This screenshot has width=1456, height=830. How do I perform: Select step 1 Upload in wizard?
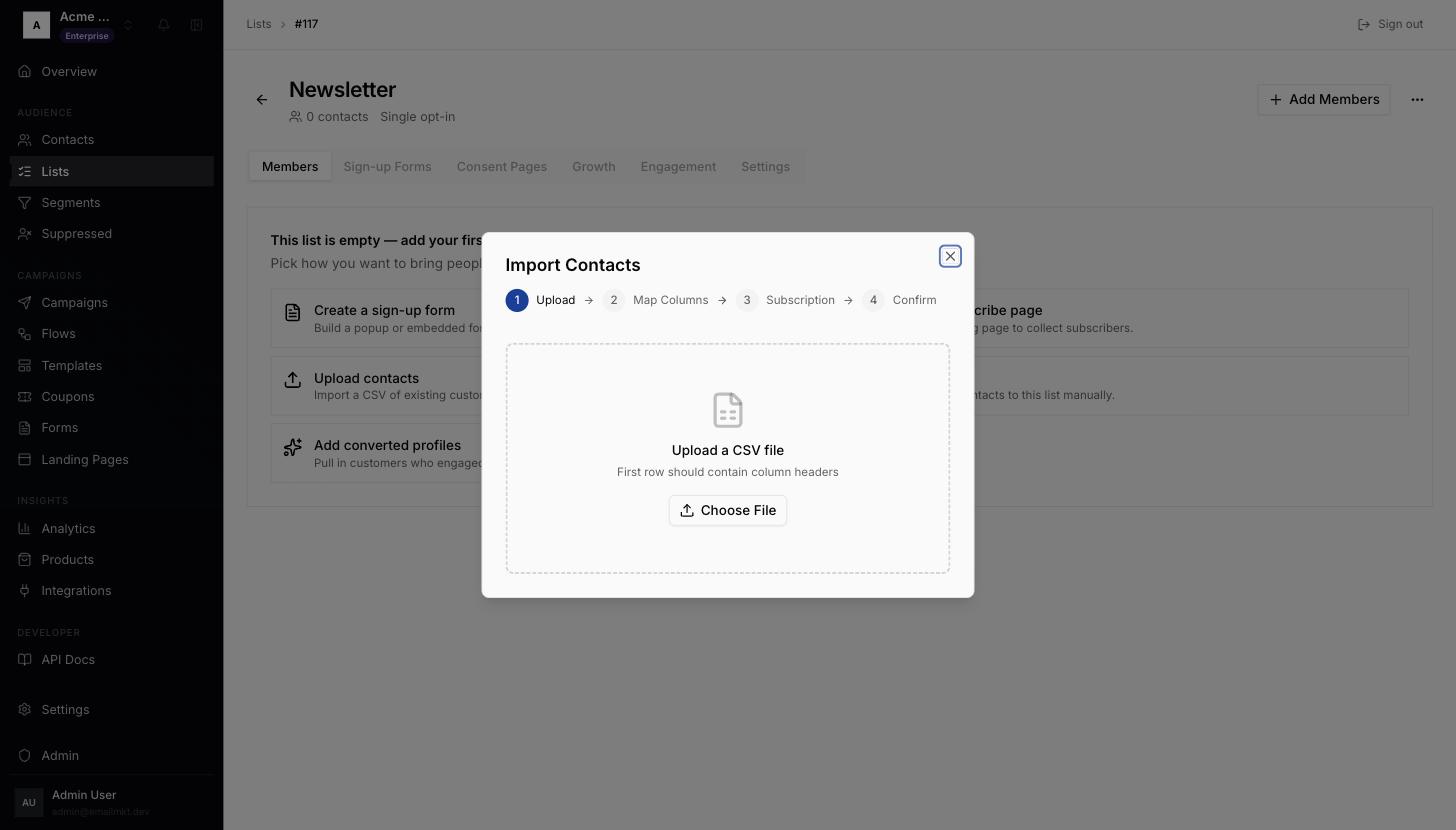click(541, 300)
